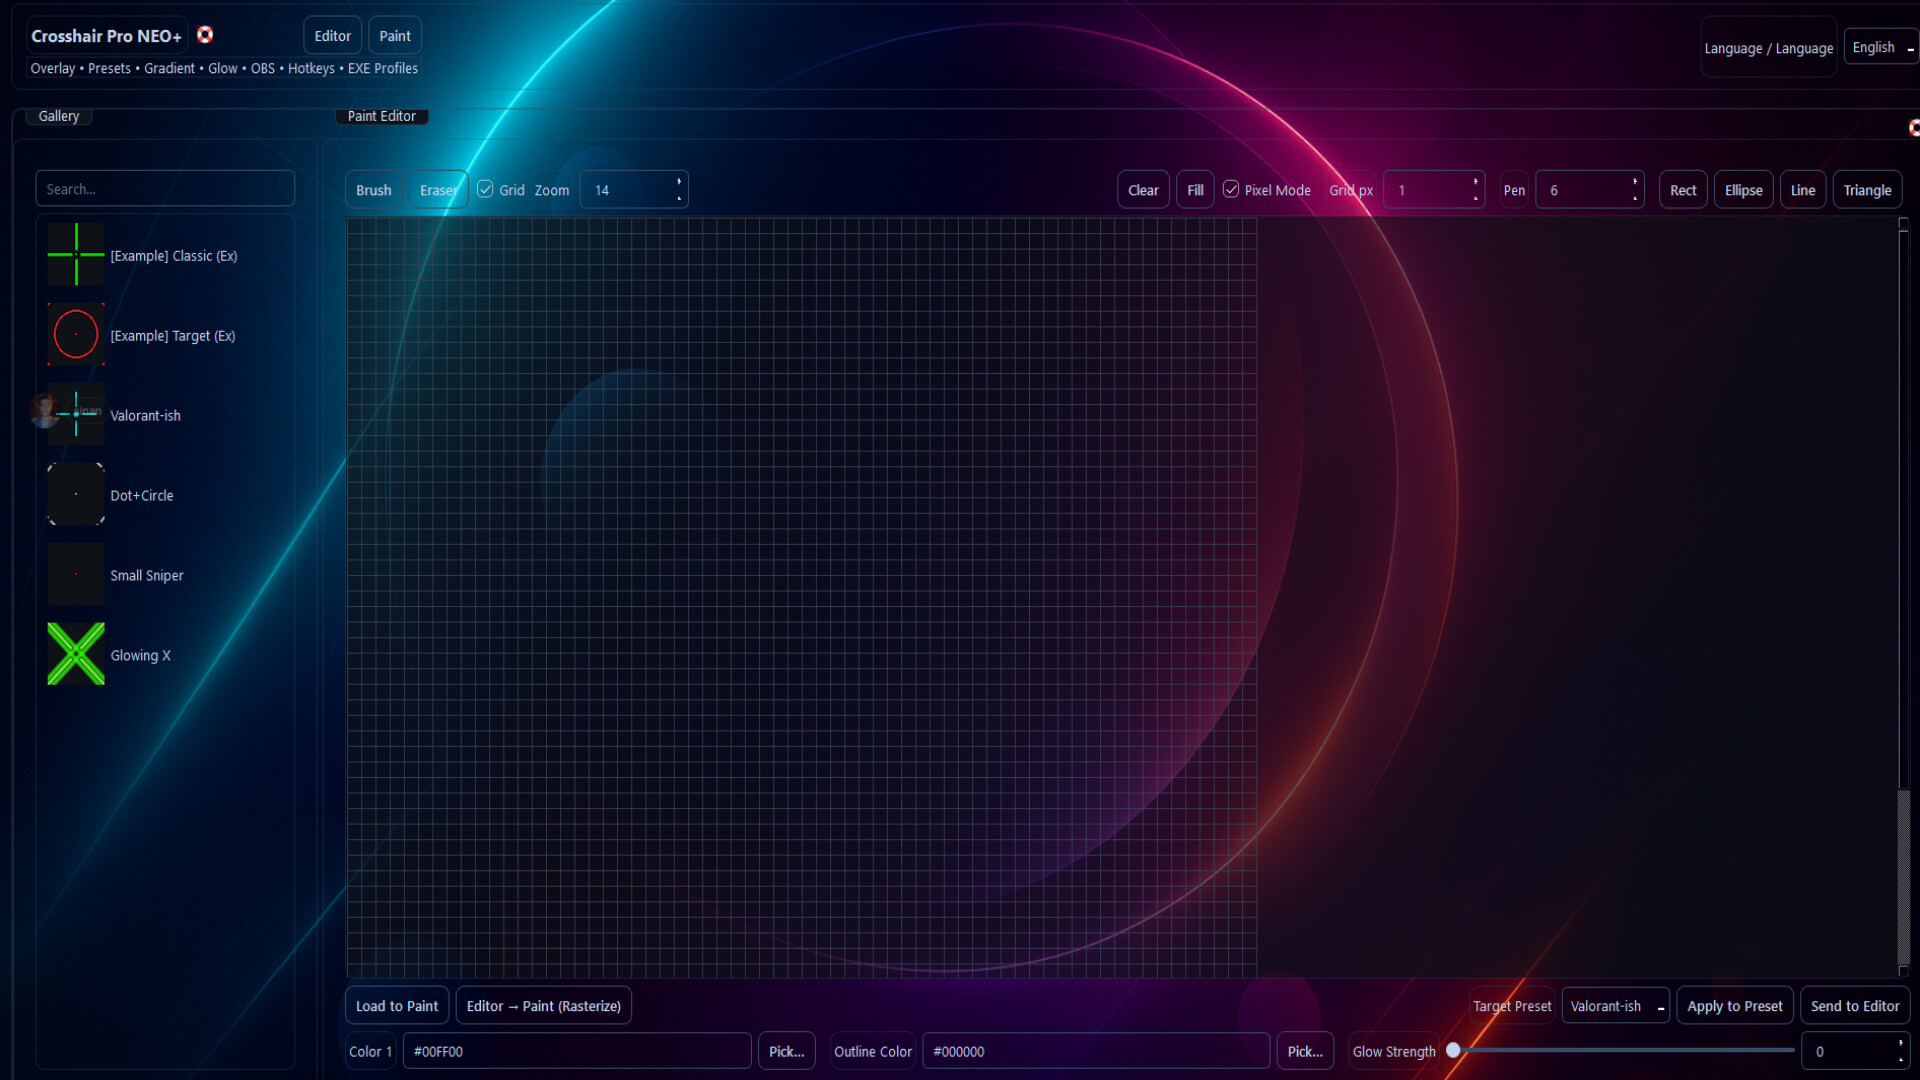Fill the canvas with Fill tool
The height and width of the screenshot is (1080, 1920).
pos(1194,189)
